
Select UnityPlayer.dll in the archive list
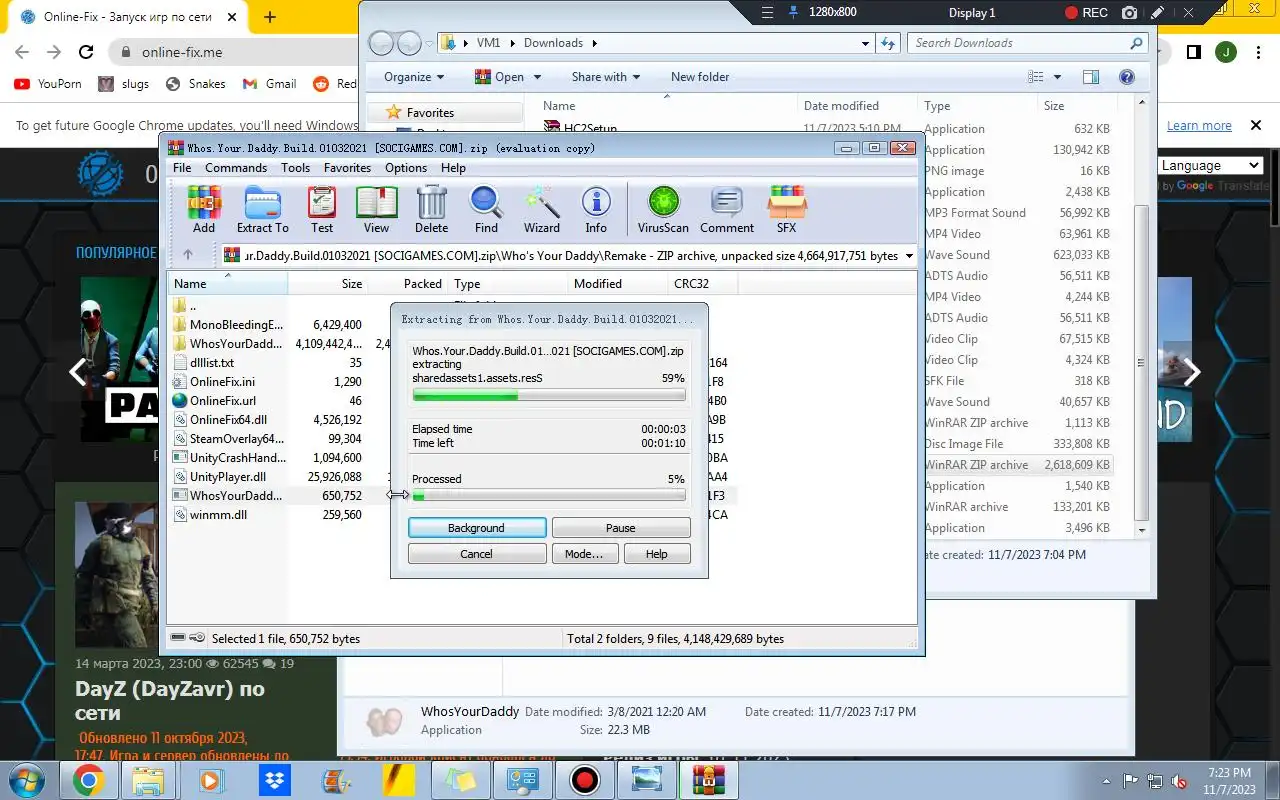coord(228,477)
